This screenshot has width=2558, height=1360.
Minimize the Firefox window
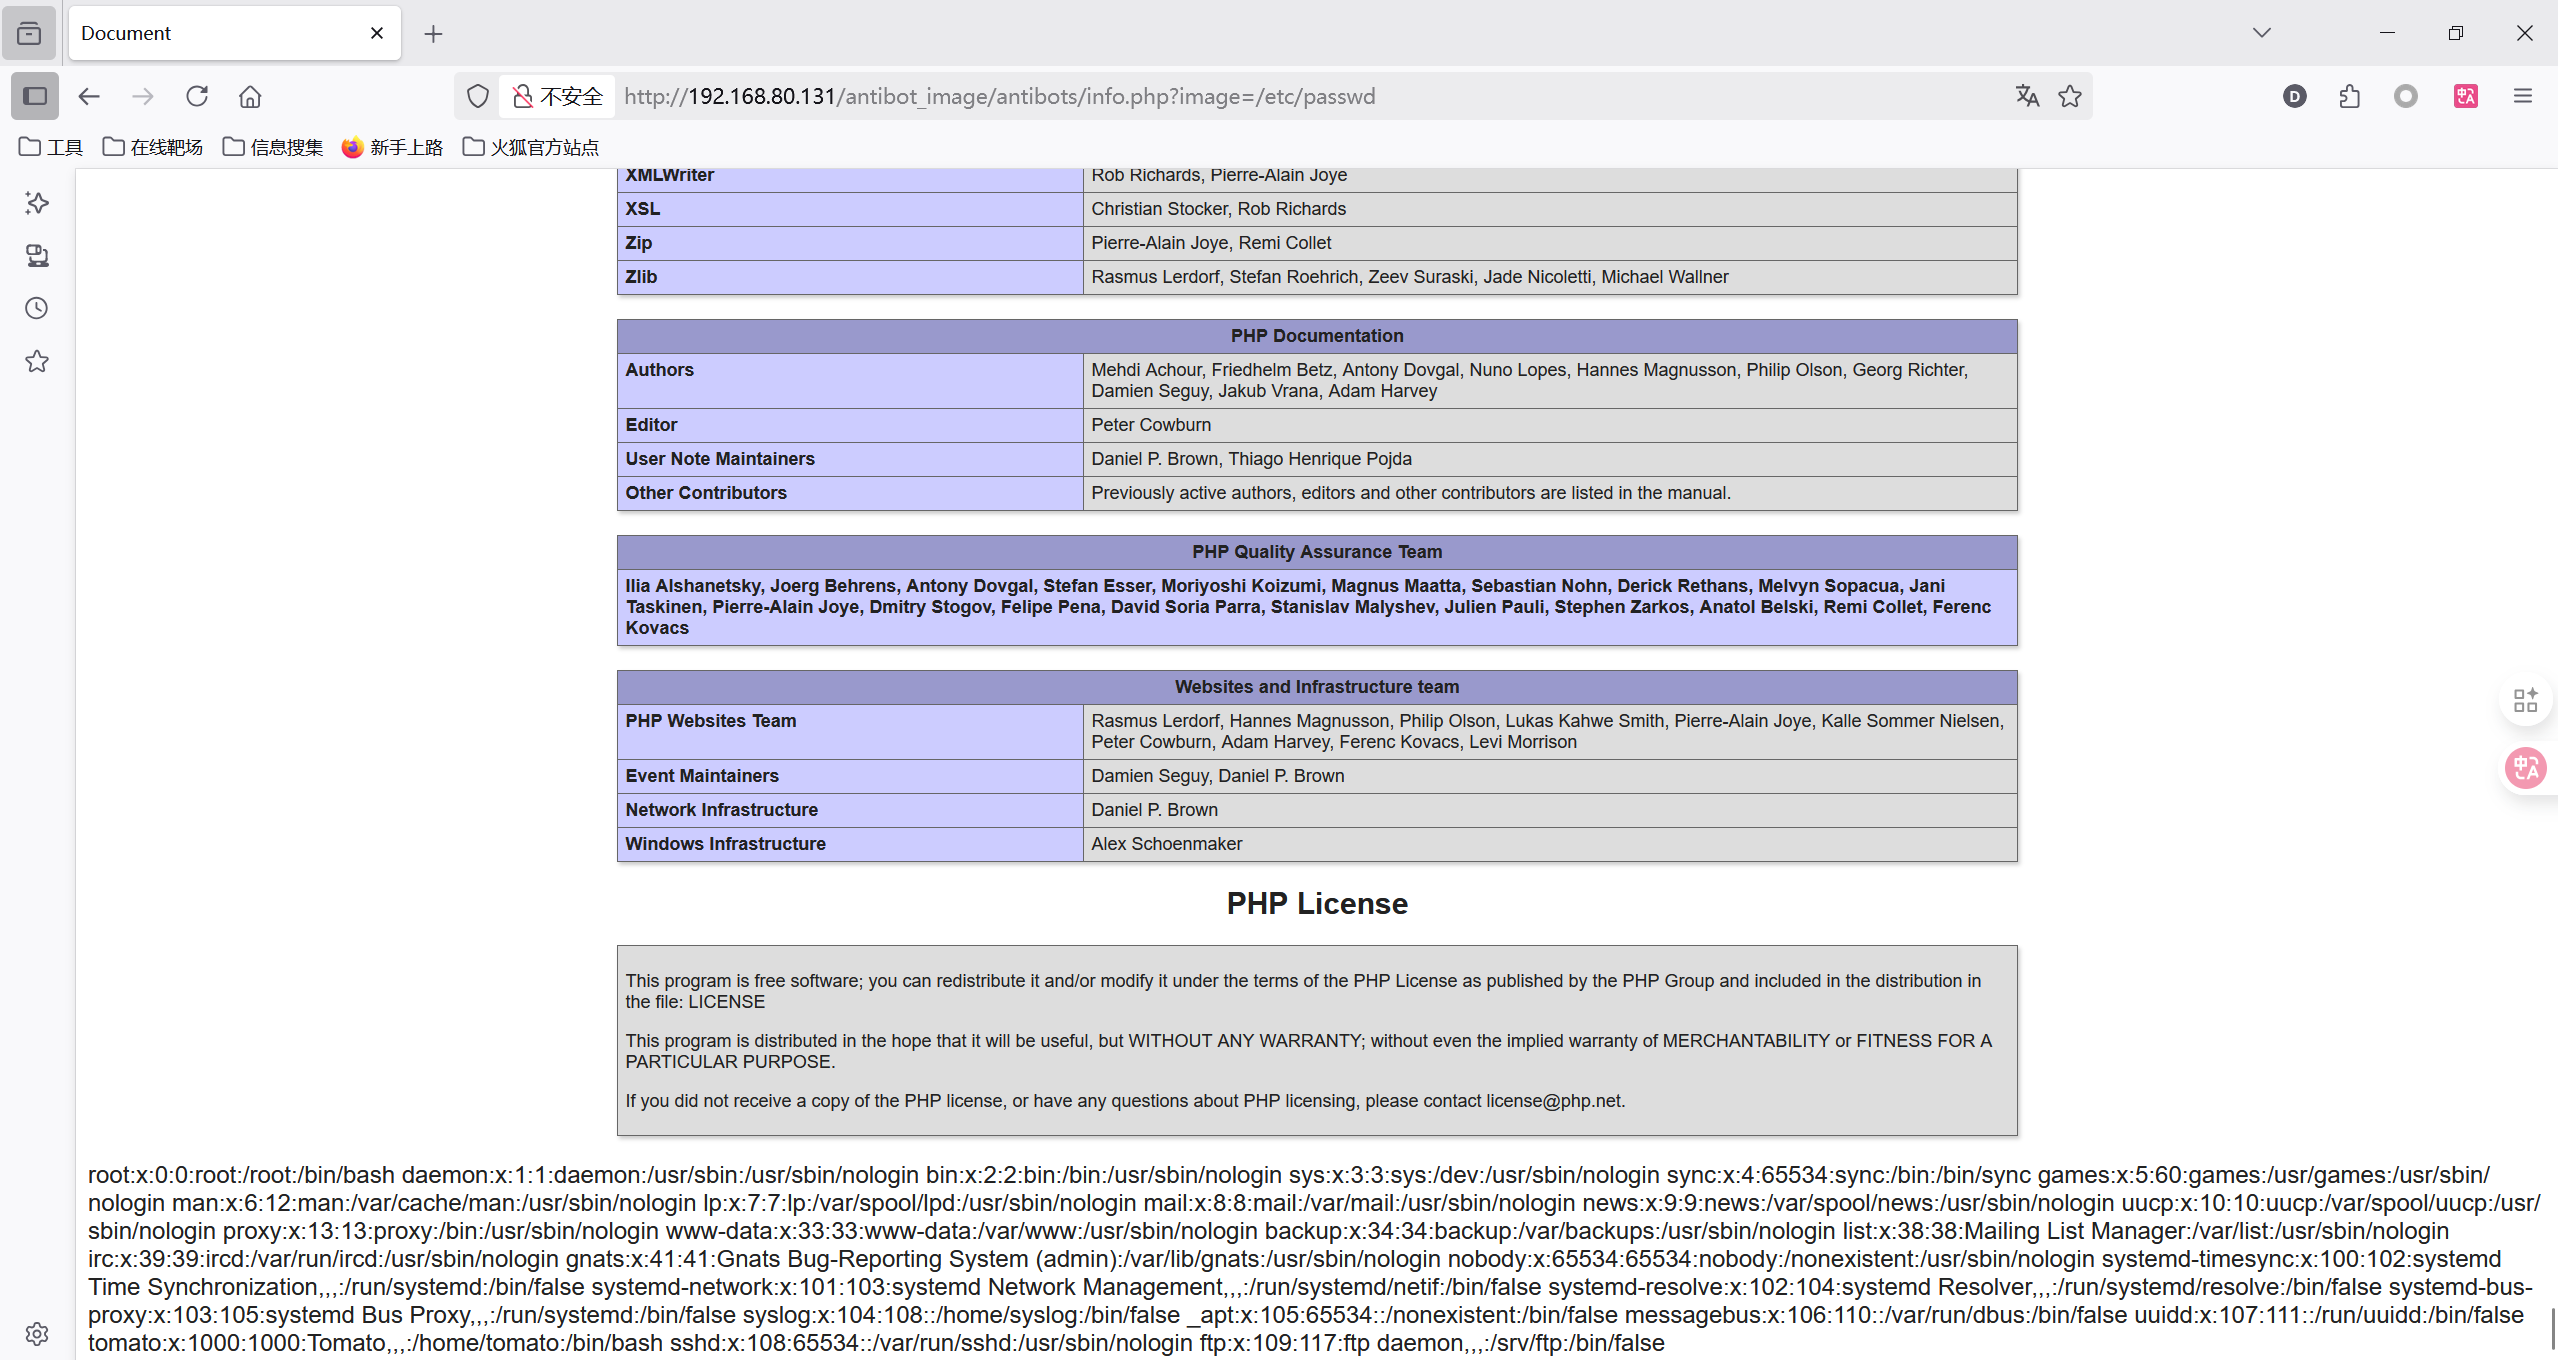click(x=2387, y=33)
